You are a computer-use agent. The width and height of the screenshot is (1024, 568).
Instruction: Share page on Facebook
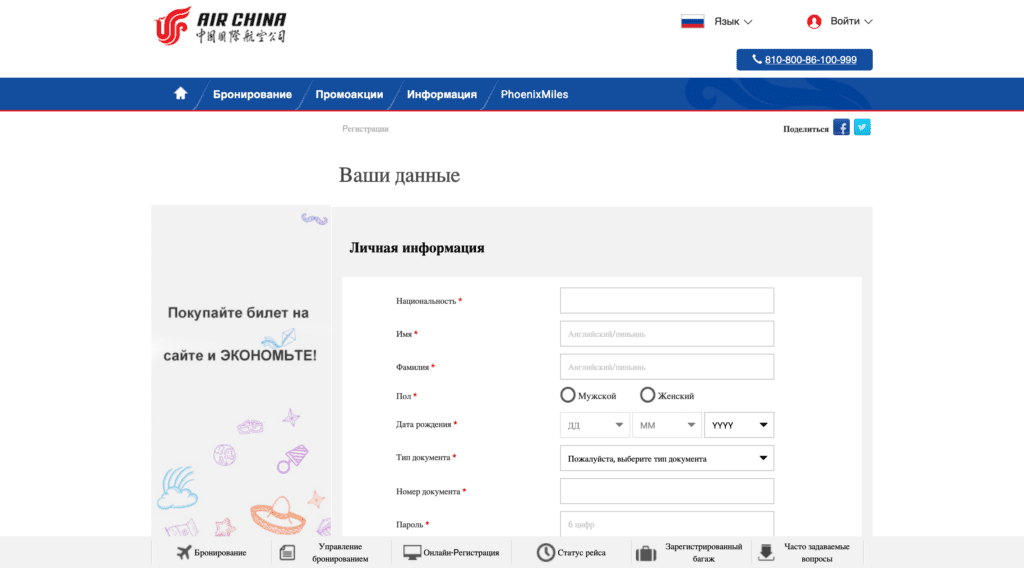pos(841,127)
